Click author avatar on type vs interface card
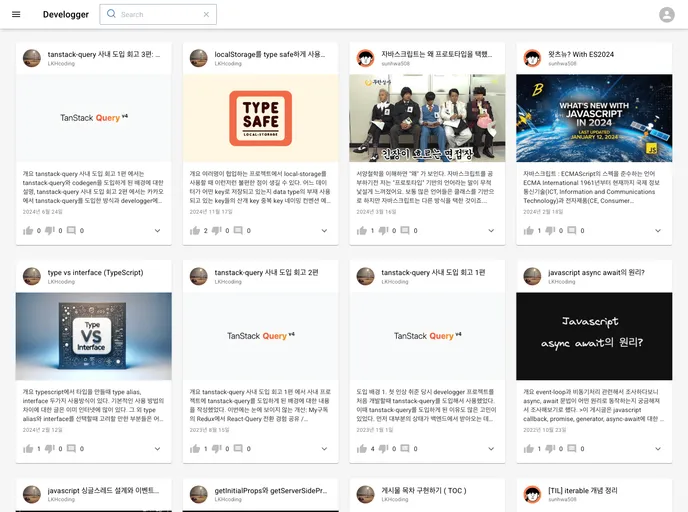Viewport: 688px width, 512px height. point(32,276)
